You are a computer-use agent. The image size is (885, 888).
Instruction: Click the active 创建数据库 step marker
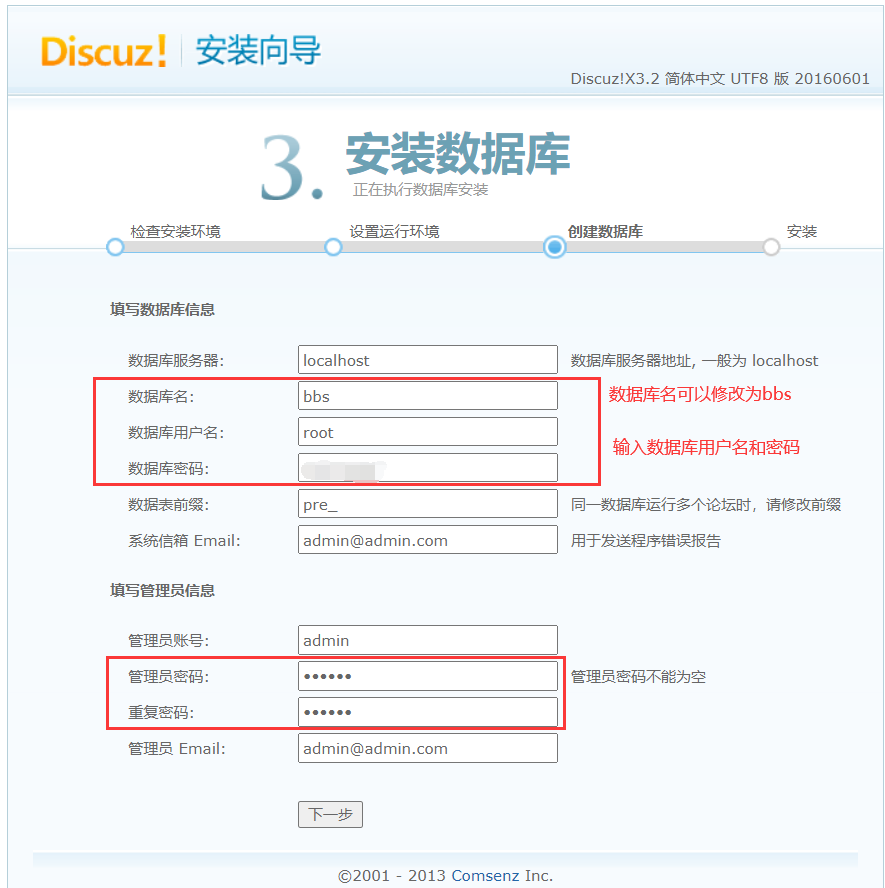[x=554, y=247]
